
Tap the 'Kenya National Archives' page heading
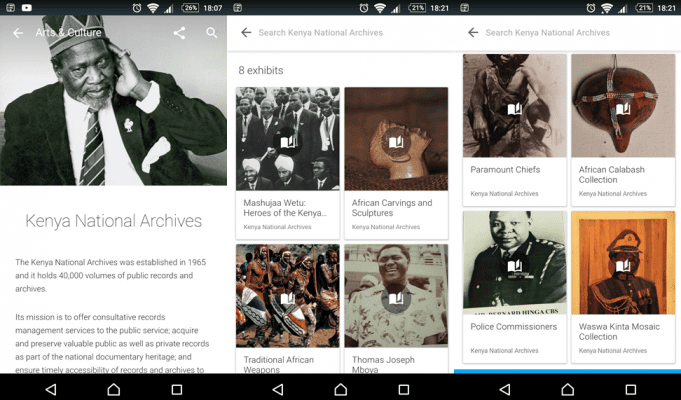[x=113, y=221]
